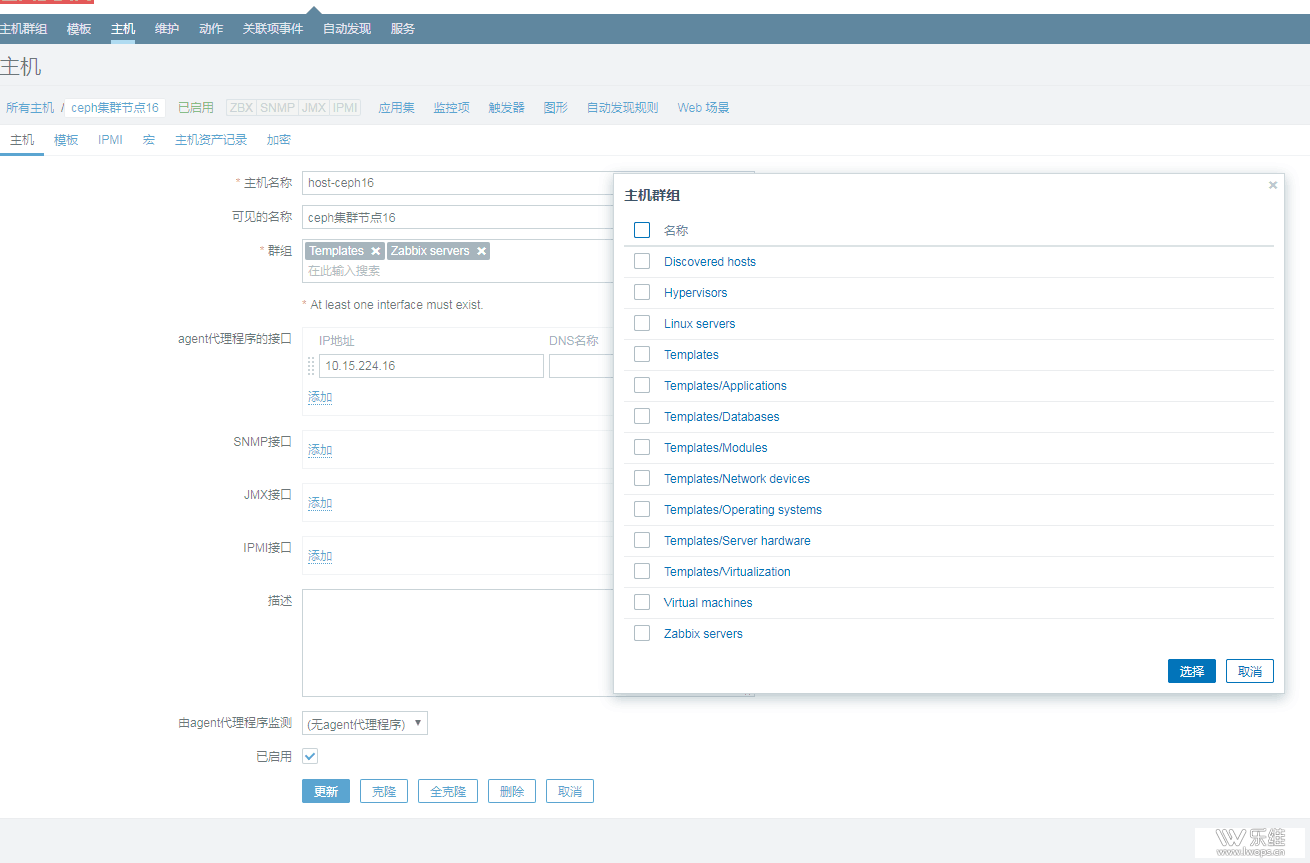This screenshot has height=863, width=1310.
Task: Focus the 可见的名称 input field
Action: pyautogui.click(x=457, y=217)
